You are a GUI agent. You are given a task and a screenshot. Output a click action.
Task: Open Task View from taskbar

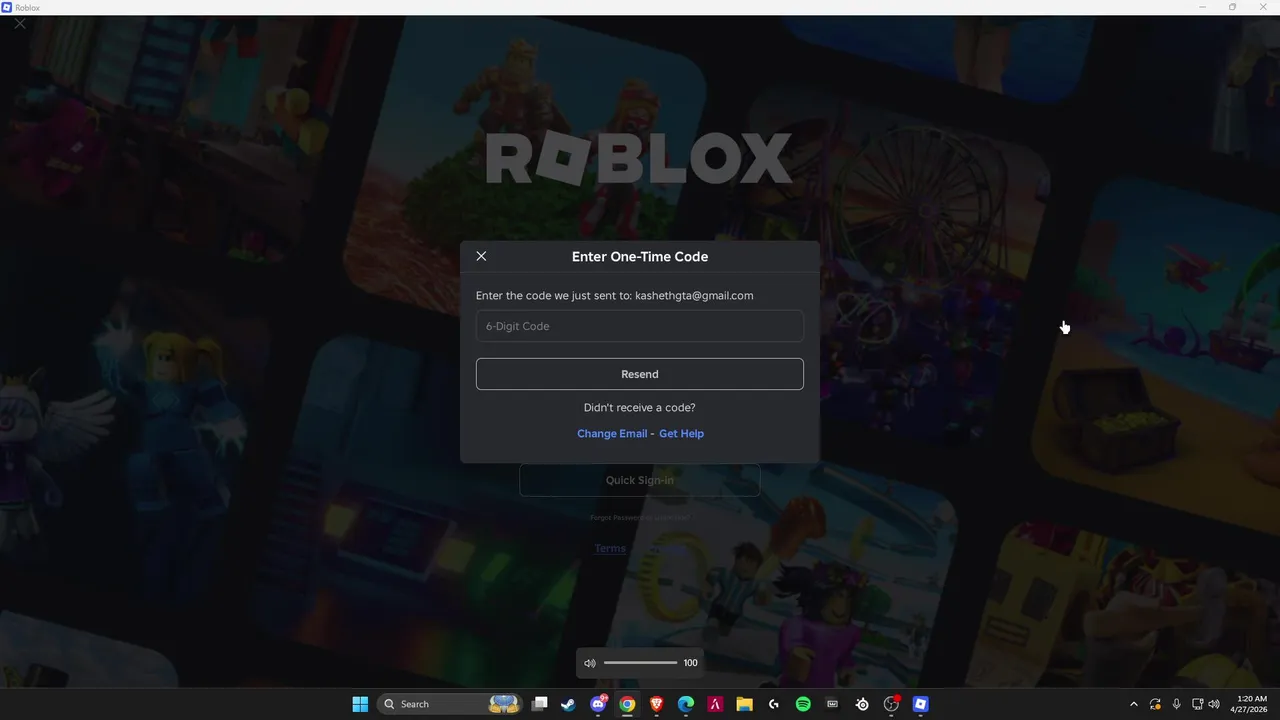point(540,704)
